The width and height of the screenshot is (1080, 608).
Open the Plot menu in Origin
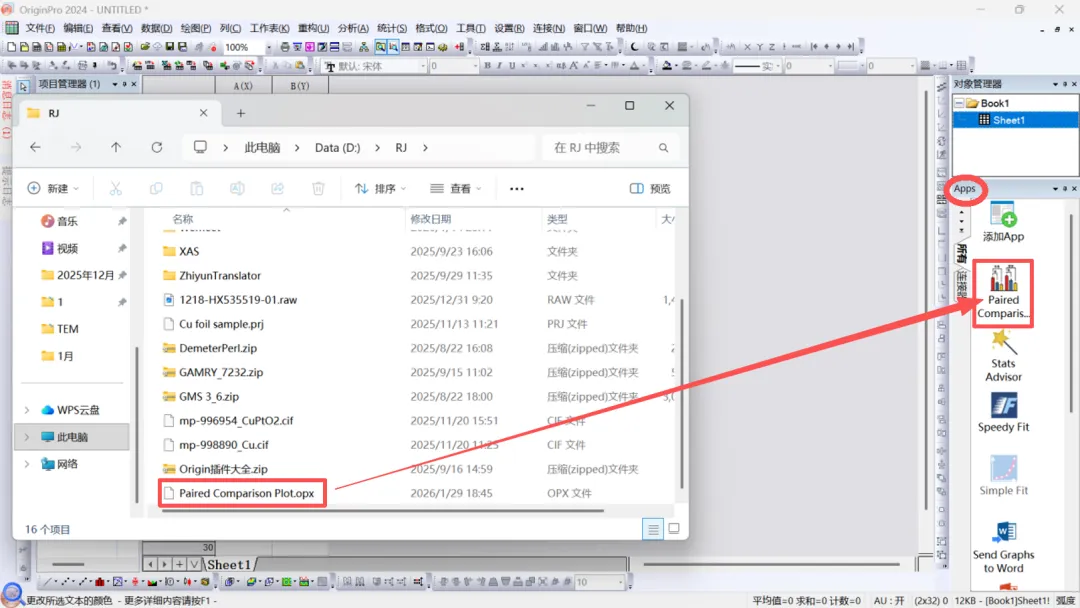[x=196, y=28]
